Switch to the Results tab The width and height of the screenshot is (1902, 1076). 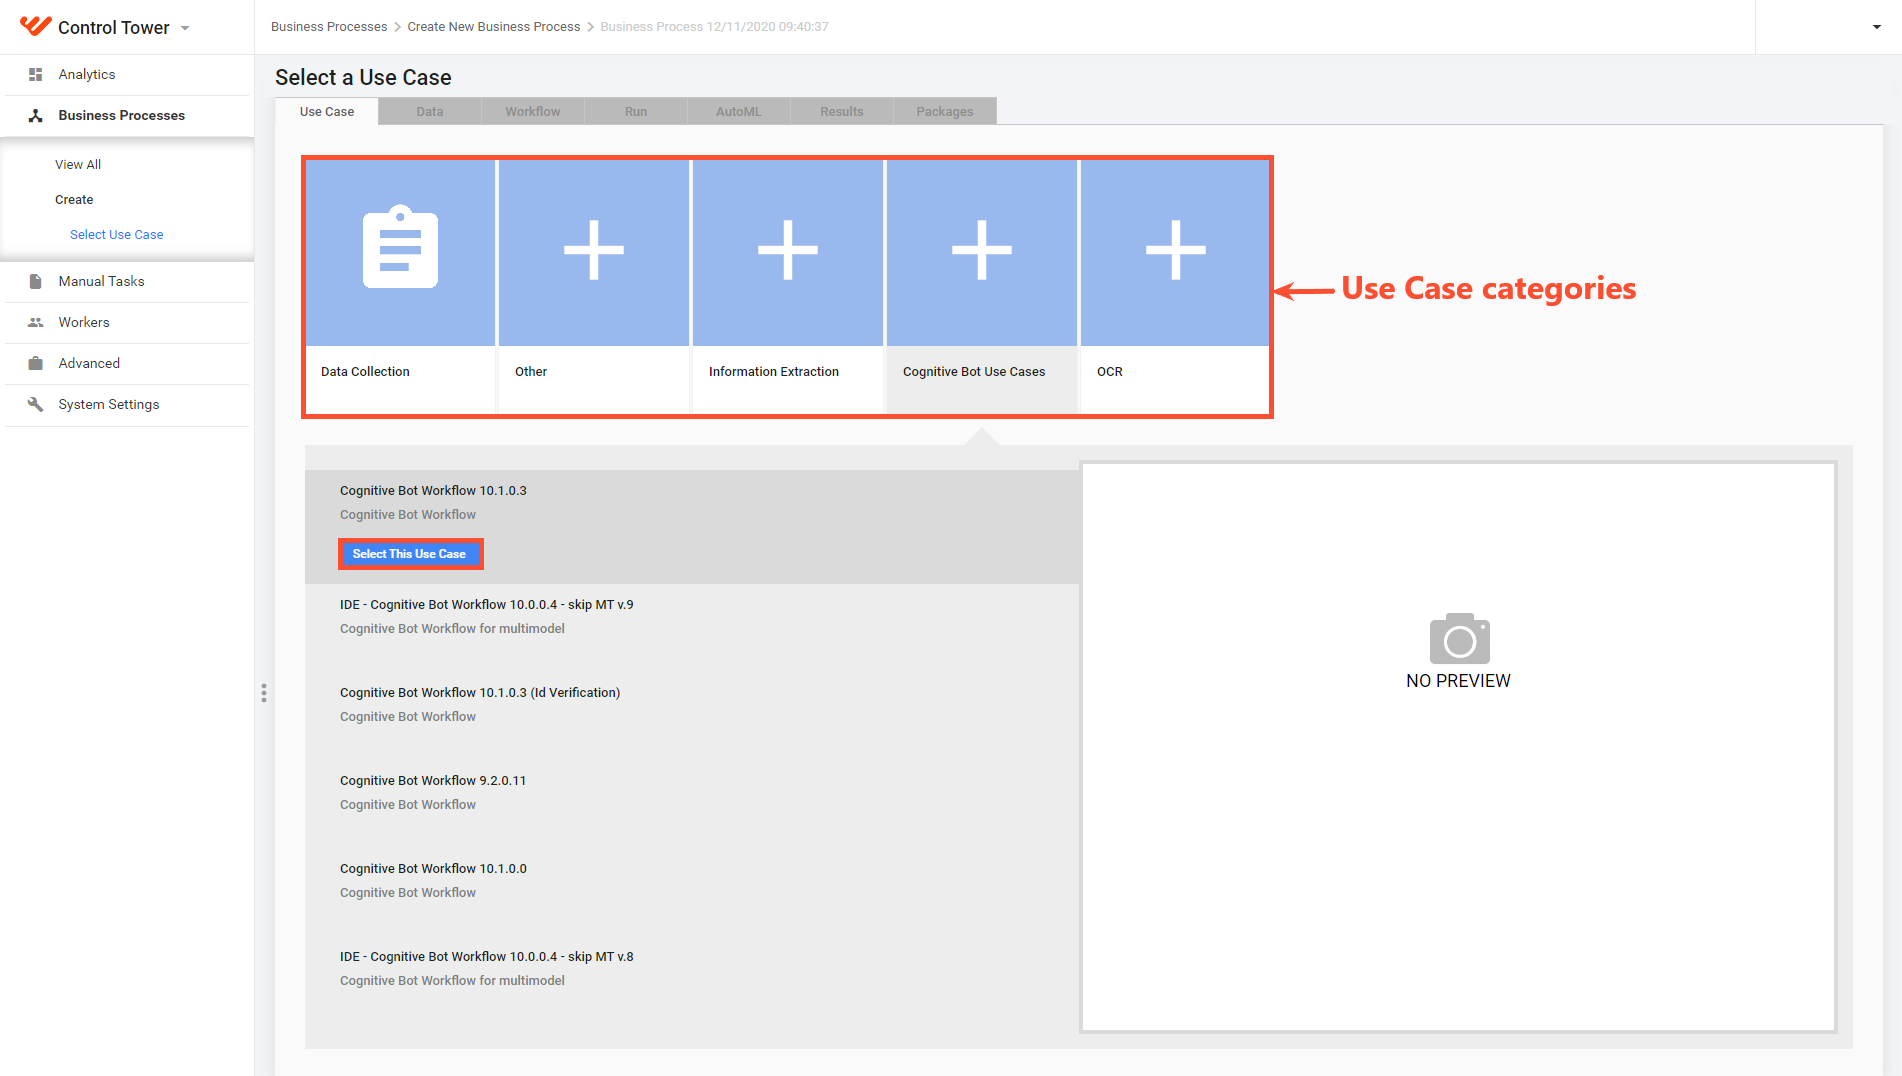click(842, 111)
